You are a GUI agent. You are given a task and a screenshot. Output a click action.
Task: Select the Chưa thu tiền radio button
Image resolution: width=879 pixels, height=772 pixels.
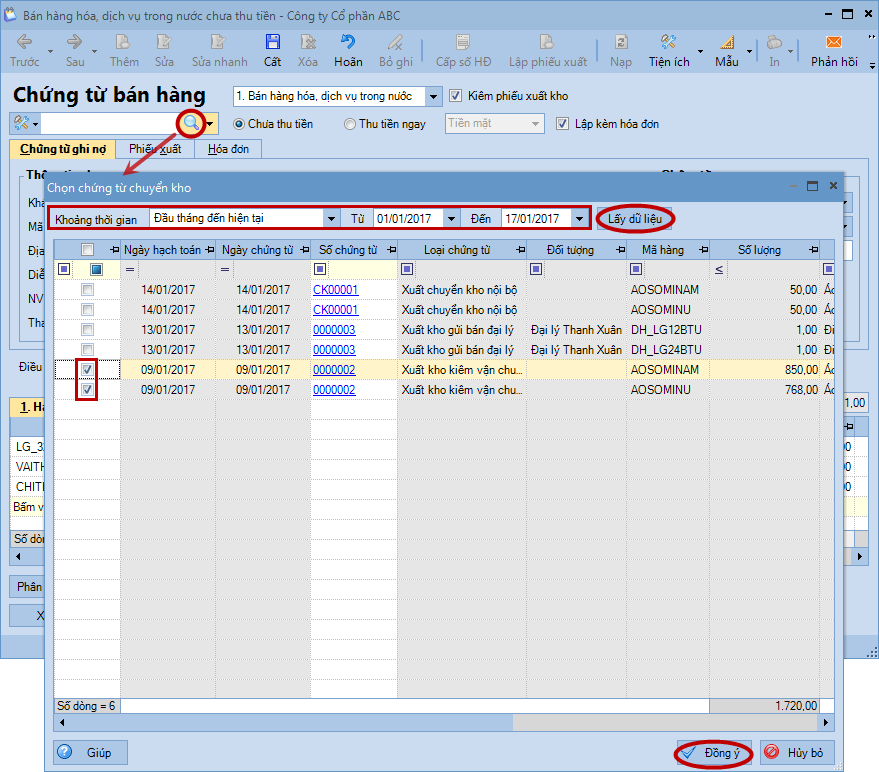point(239,124)
